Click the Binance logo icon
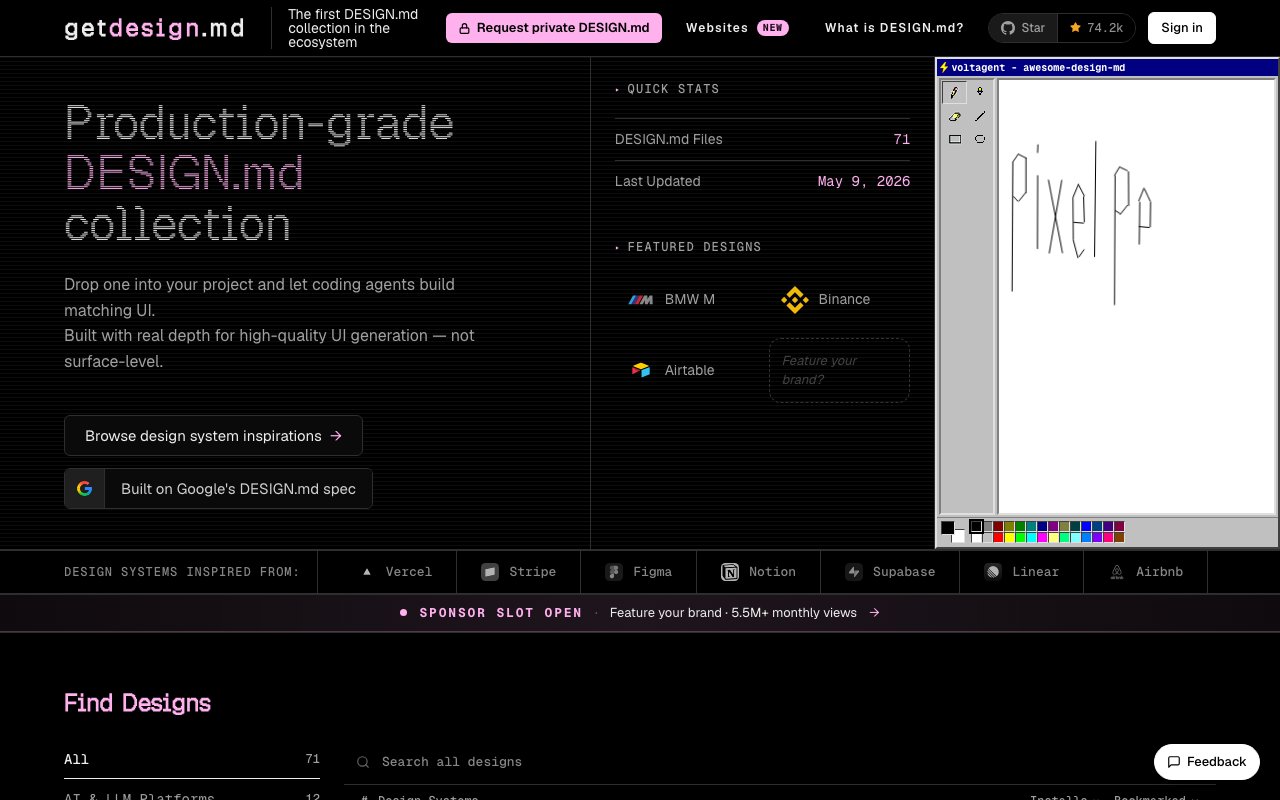The width and height of the screenshot is (1280, 800). (795, 300)
